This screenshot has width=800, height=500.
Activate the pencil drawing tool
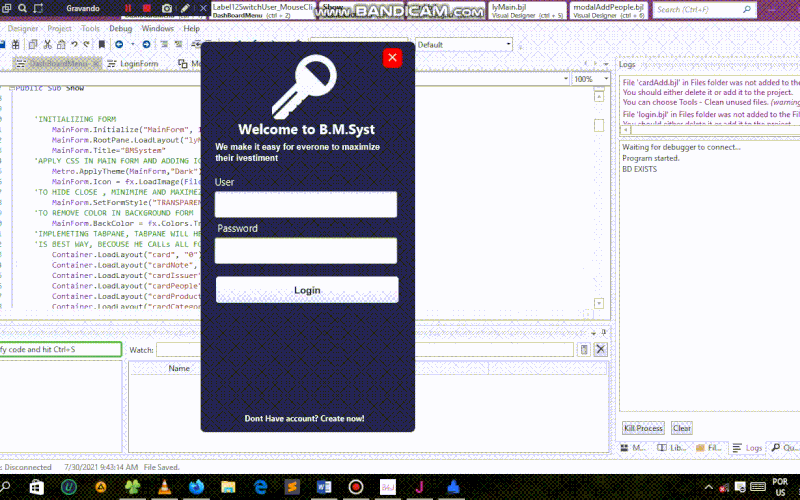click(185, 8)
